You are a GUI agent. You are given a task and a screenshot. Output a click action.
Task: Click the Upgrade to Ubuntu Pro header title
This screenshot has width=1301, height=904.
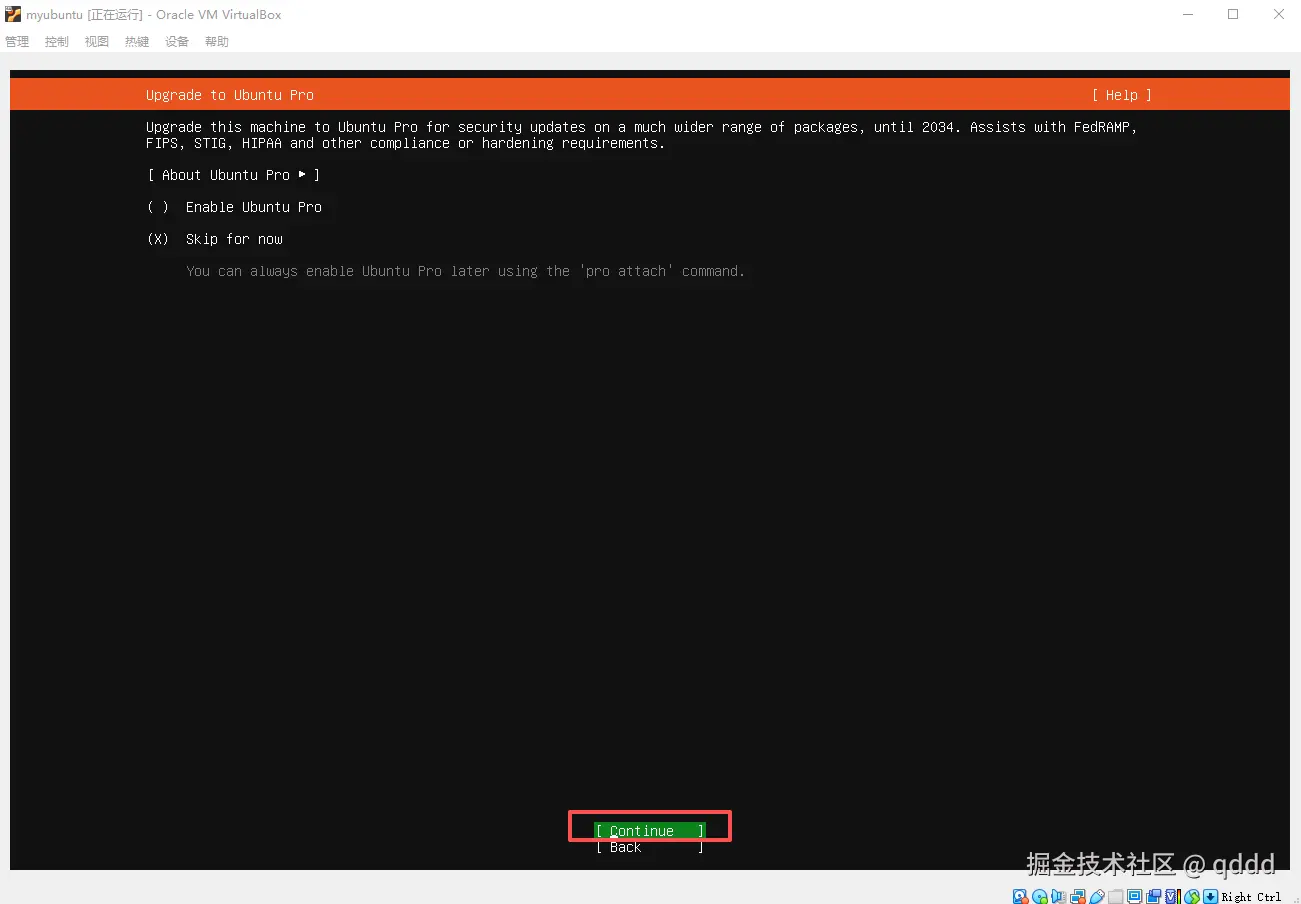pos(230,95)
